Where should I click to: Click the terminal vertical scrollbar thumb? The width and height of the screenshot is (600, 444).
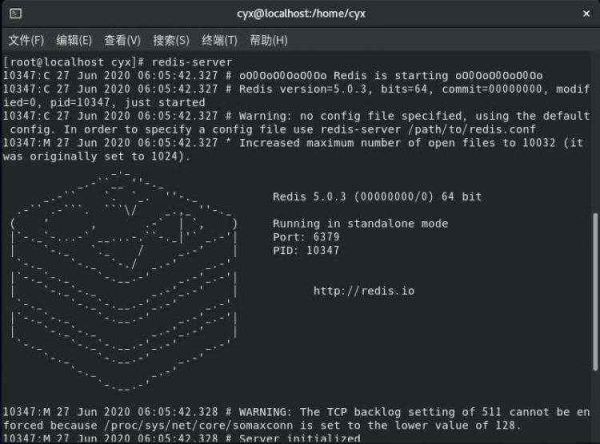coord(595,292)
